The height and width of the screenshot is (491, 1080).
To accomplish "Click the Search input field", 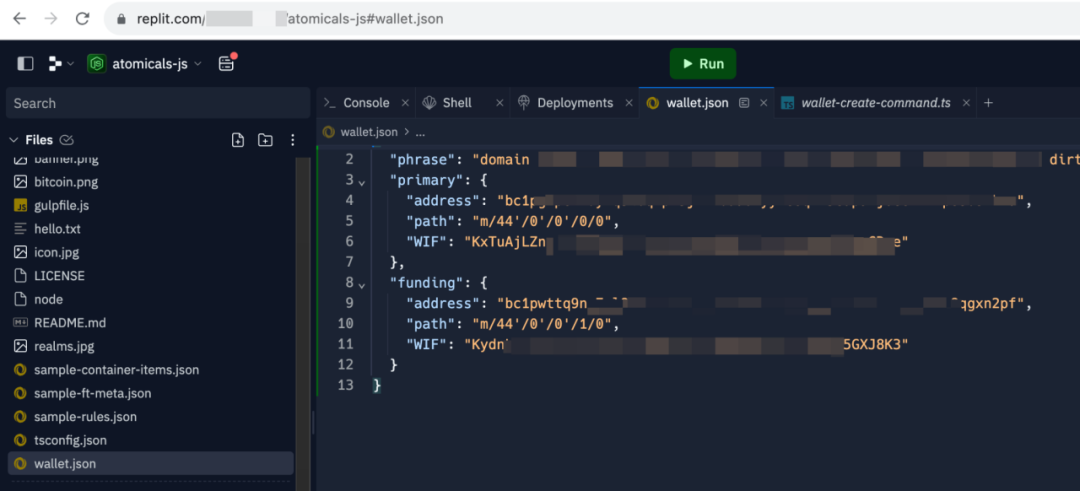I will [158, 103].
